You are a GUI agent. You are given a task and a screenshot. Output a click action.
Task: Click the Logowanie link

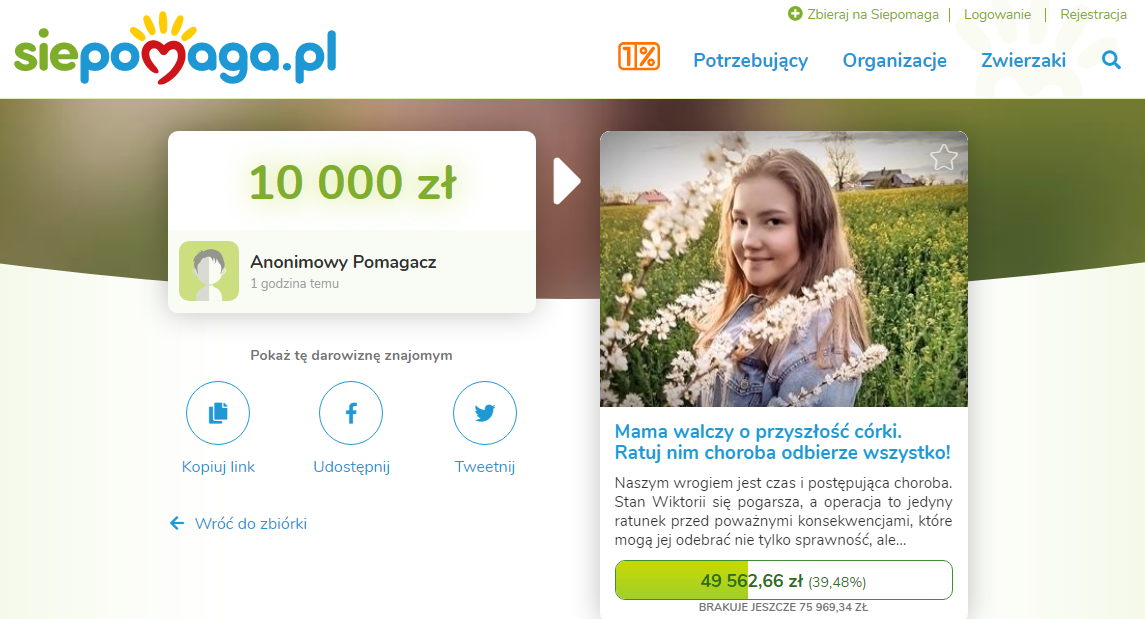click(997, 15)
